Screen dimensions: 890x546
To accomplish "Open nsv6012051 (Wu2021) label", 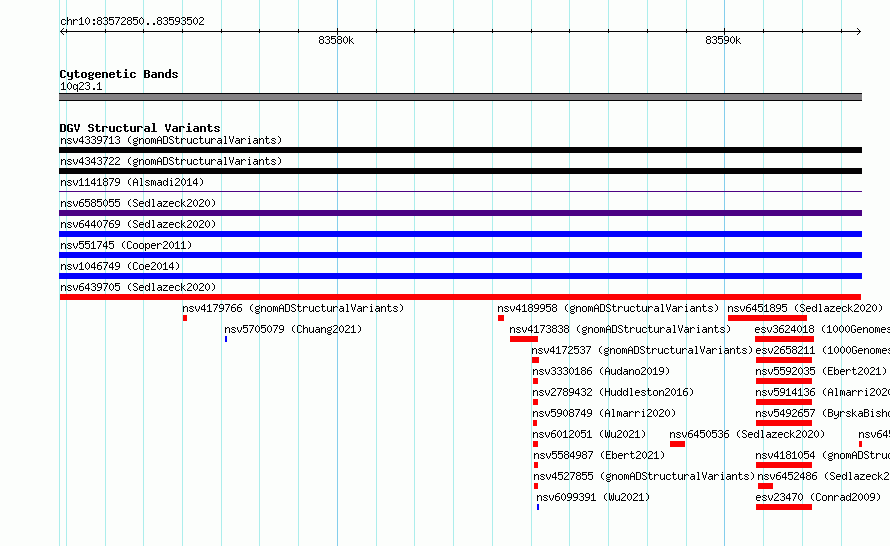I will pyautogui.click(x=589, y=434).
